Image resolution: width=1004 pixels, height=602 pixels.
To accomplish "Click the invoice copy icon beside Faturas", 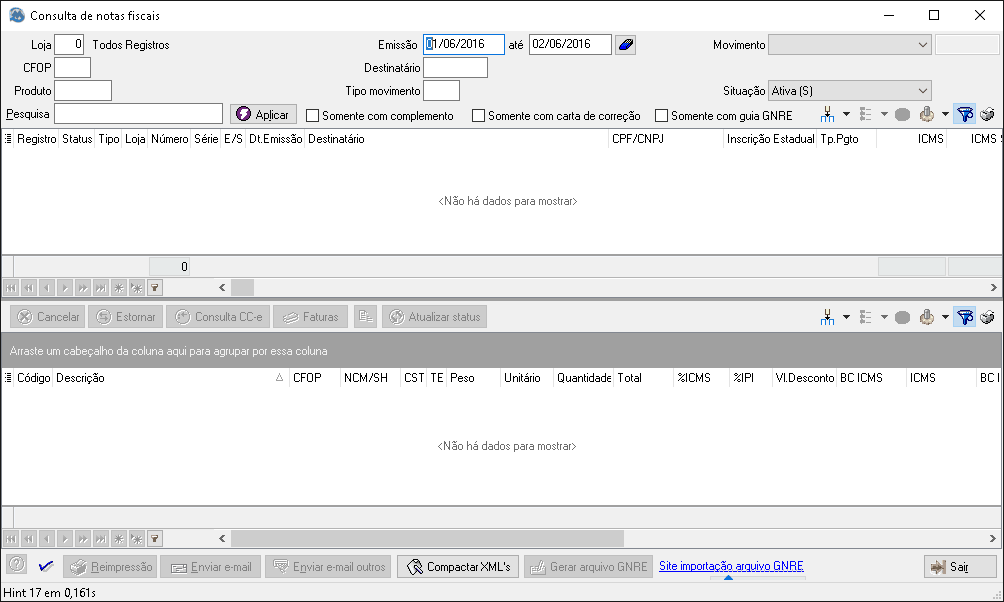I will pyautogui.click(x=366, y=316).
